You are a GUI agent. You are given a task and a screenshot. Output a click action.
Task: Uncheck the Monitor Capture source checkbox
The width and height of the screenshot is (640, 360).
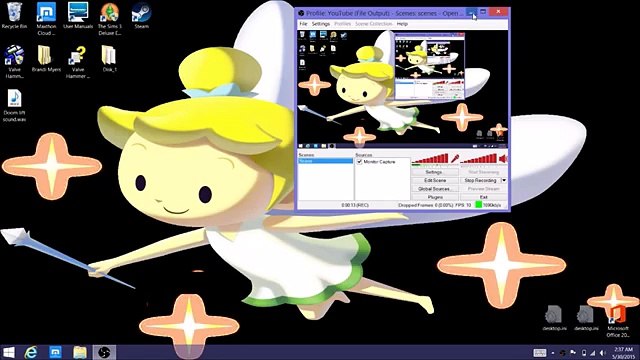pos(360,162)
